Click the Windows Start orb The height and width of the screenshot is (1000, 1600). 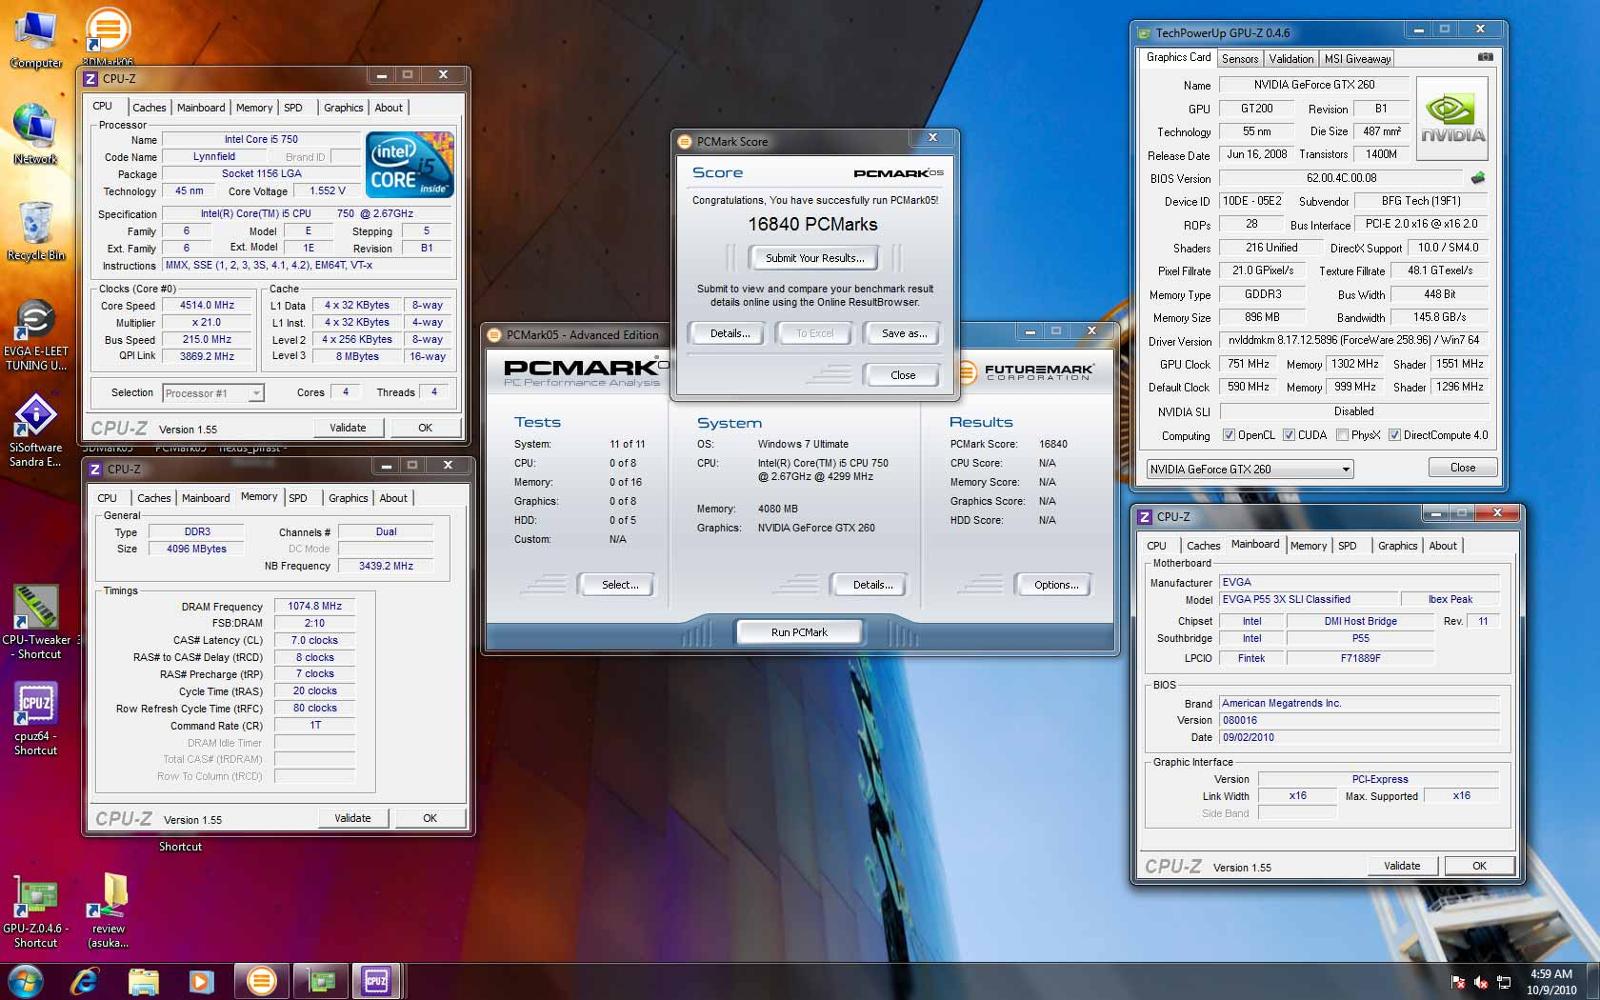pyautogui.click(x=25, y=981)
